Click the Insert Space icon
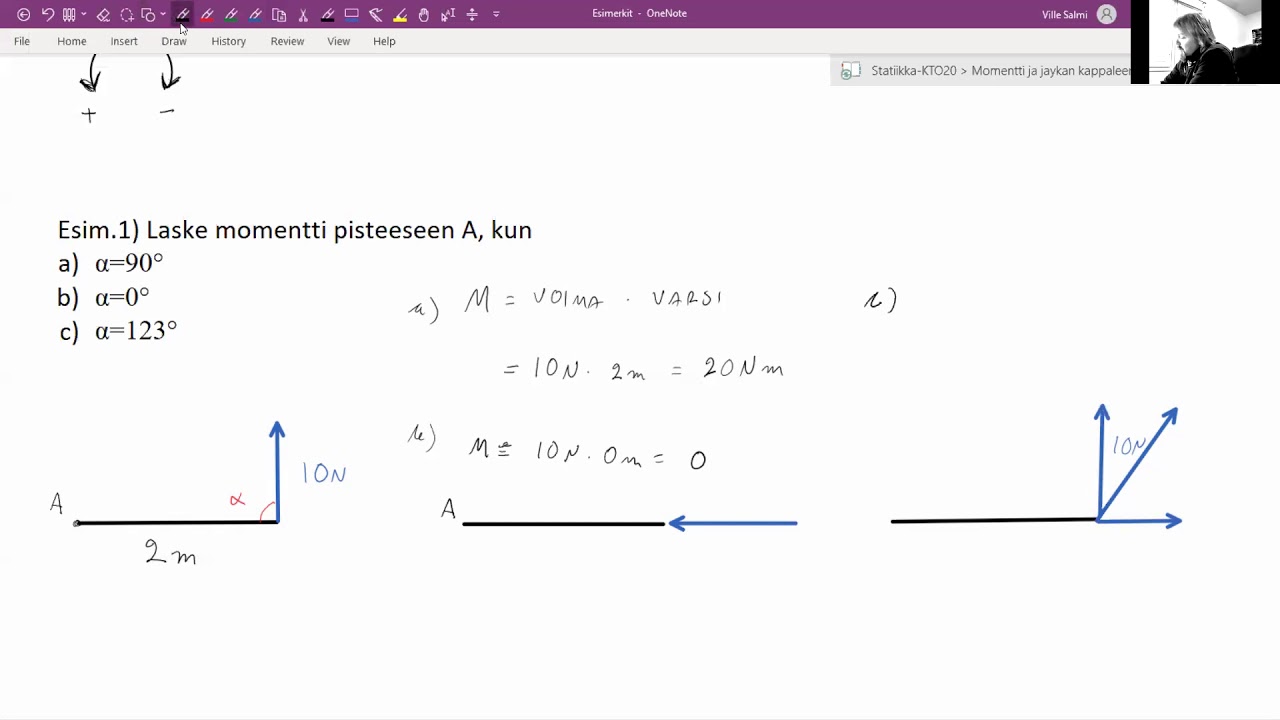The width and height of the screenshot is (1280, 720). 472,14
